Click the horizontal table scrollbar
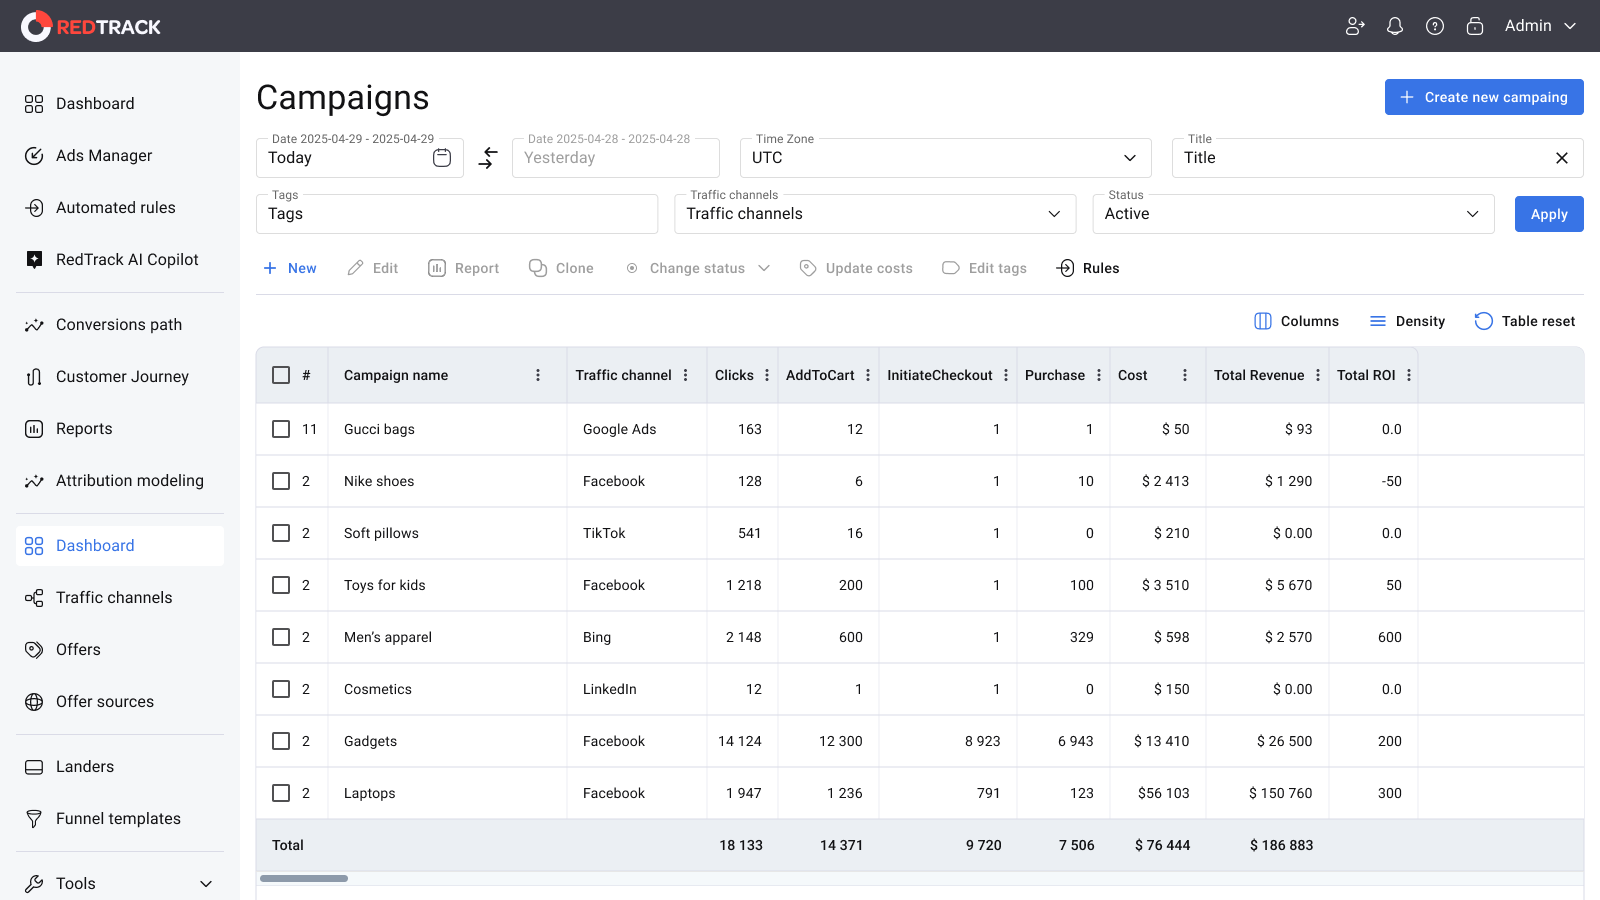Image resolution: width=1600 pixels, height=900 pixels. (304, 878)
